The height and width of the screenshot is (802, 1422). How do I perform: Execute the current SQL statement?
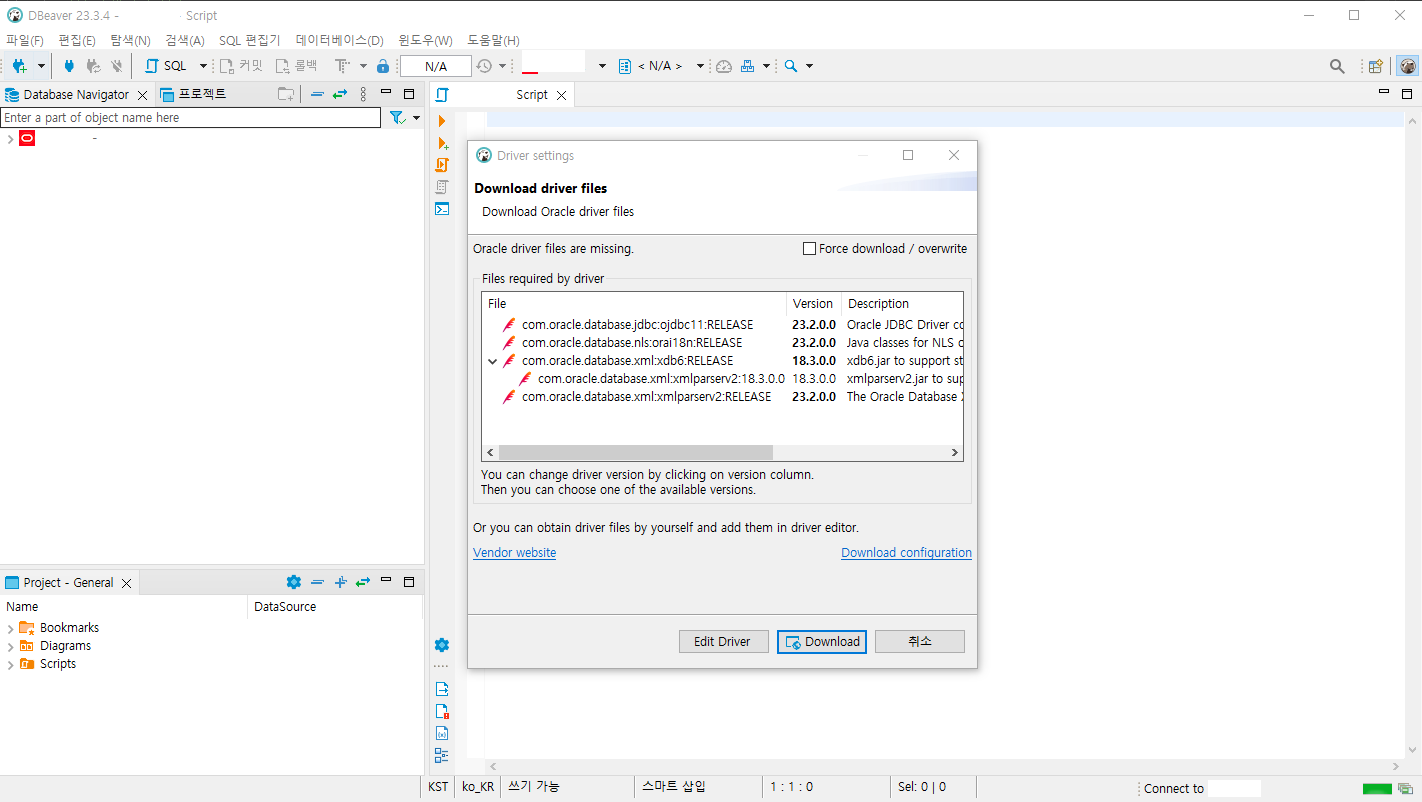click(442, 120)
